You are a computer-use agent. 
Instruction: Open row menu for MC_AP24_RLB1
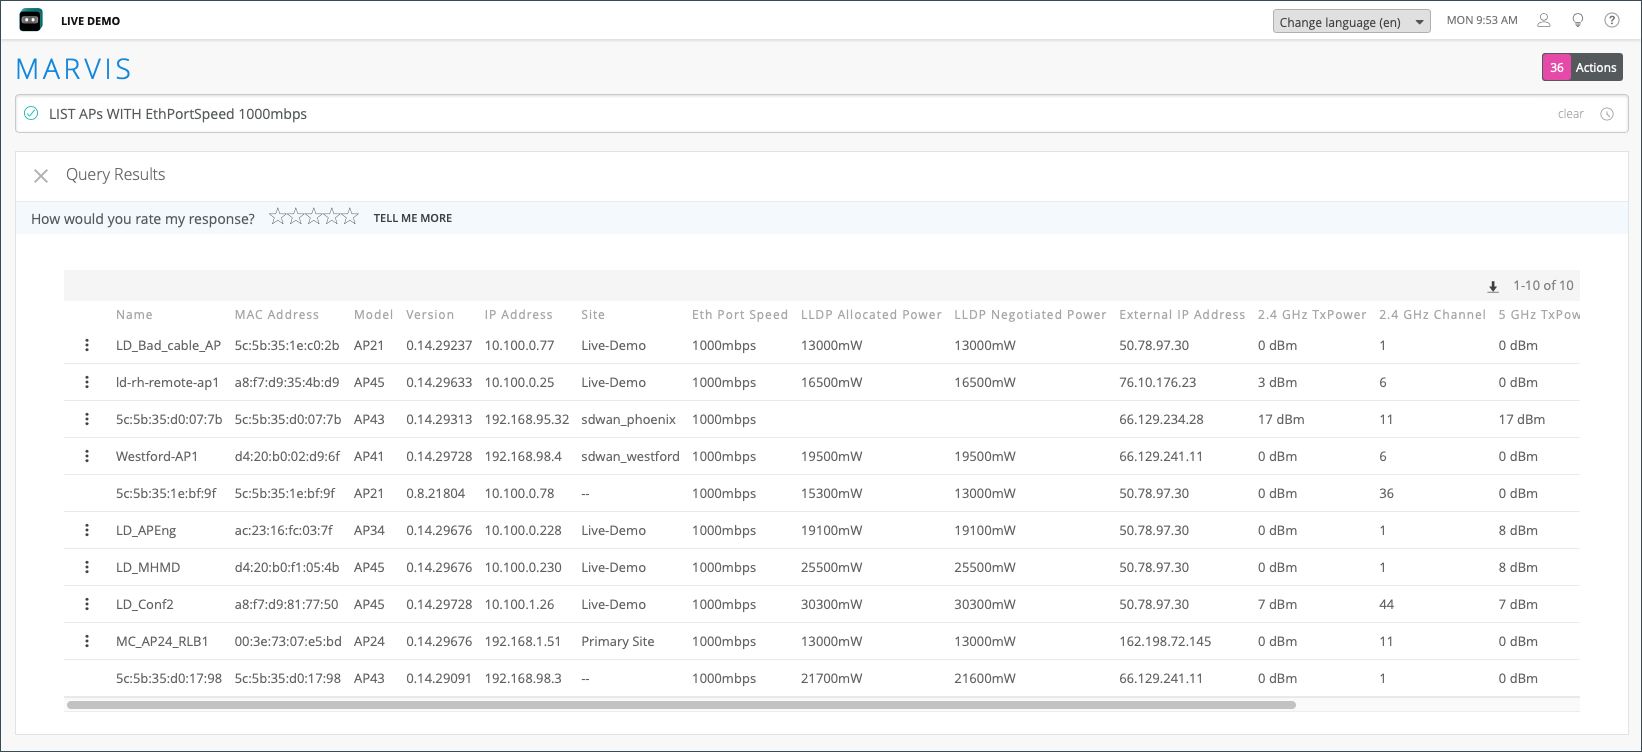(87, 641)
